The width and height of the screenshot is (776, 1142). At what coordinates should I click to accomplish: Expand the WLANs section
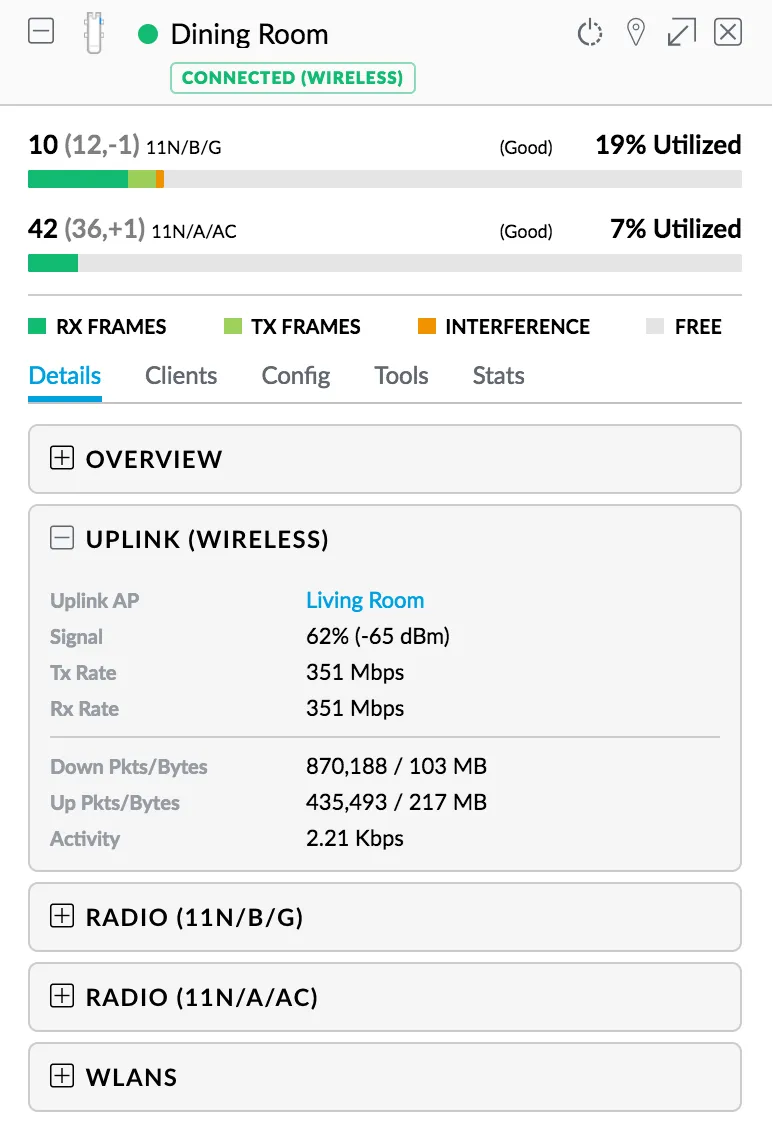tap(62, 1076)
